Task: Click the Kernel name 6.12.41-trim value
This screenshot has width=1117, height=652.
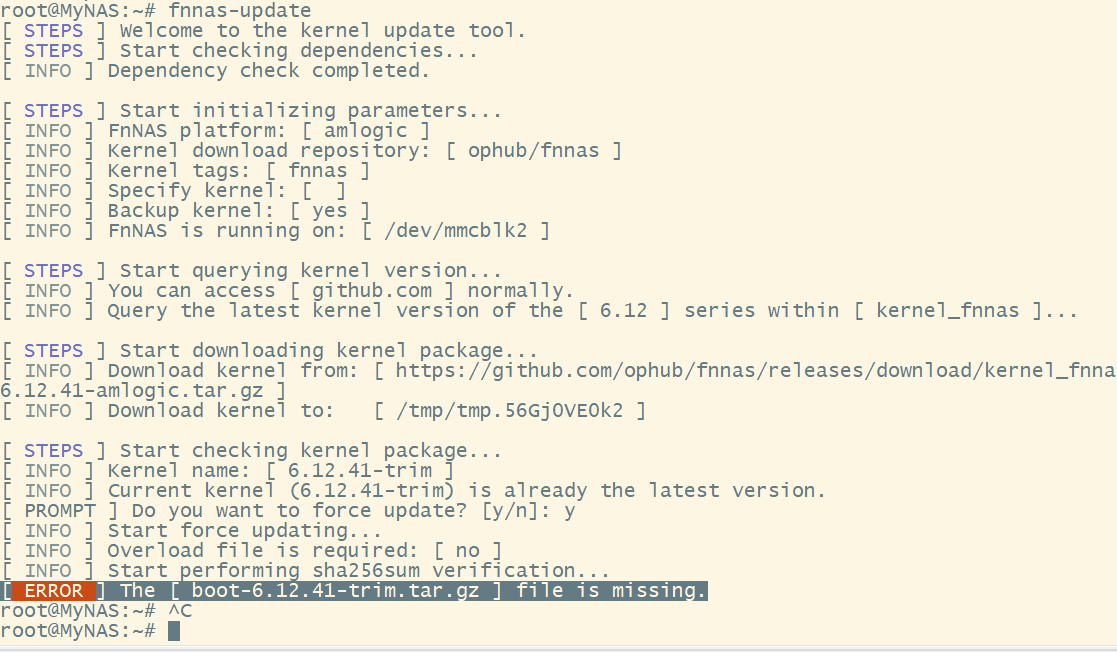Action: coord(360,471)
